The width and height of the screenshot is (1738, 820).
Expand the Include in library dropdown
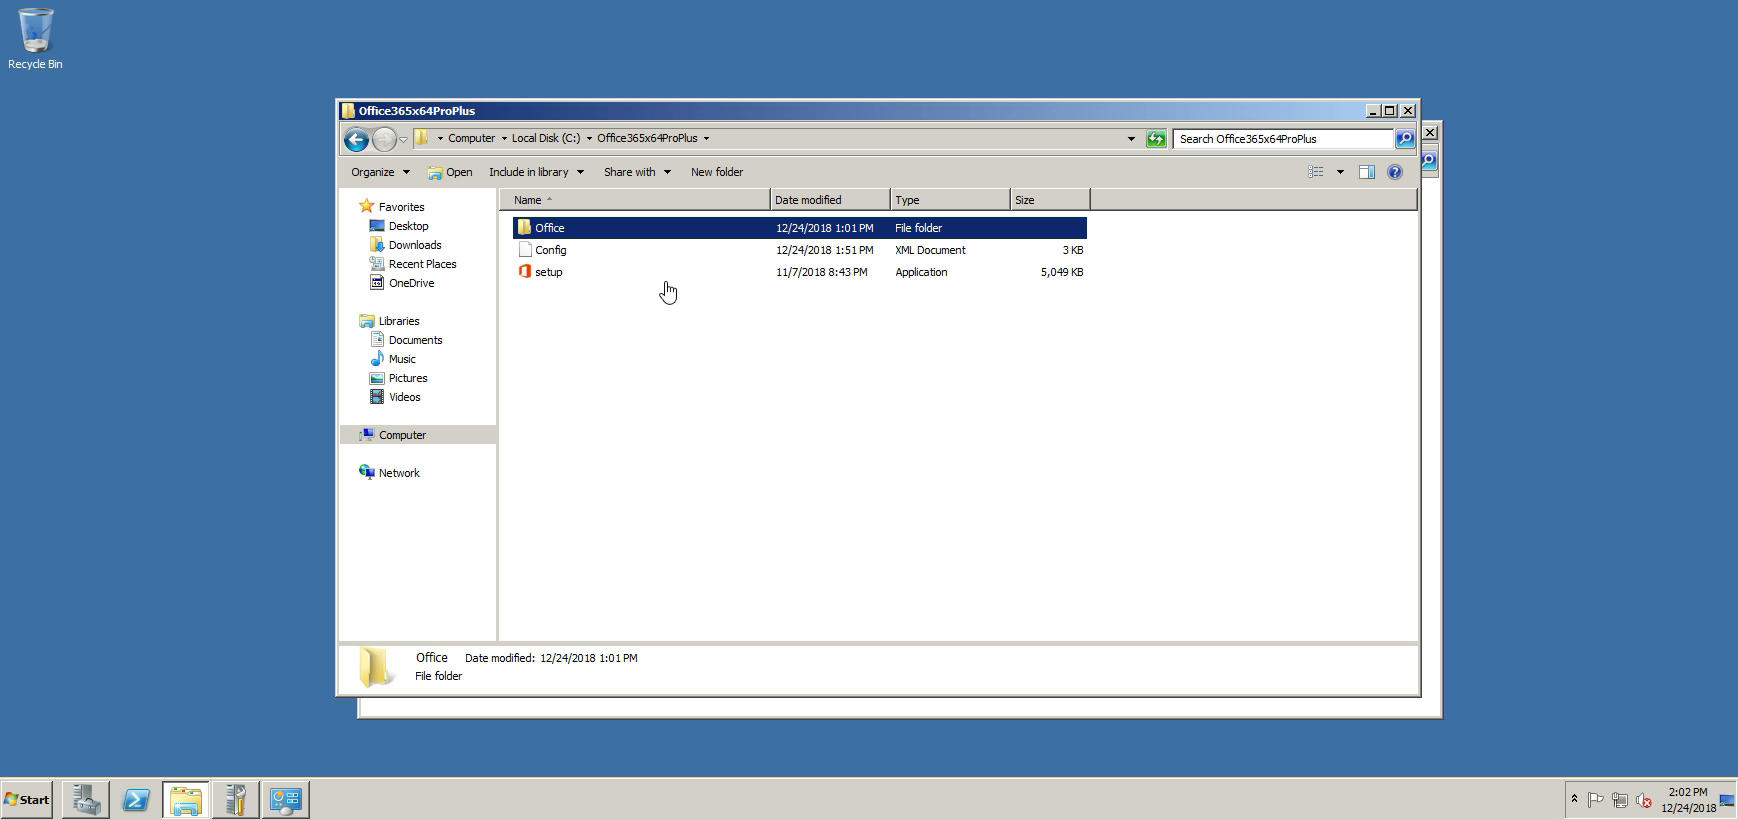536,172
